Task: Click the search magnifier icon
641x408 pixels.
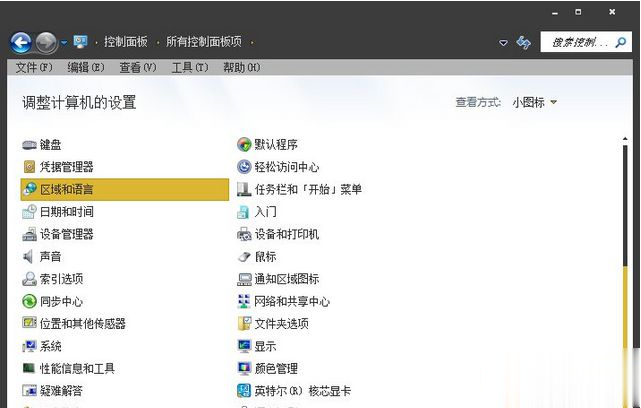Action: pos(621,42)
